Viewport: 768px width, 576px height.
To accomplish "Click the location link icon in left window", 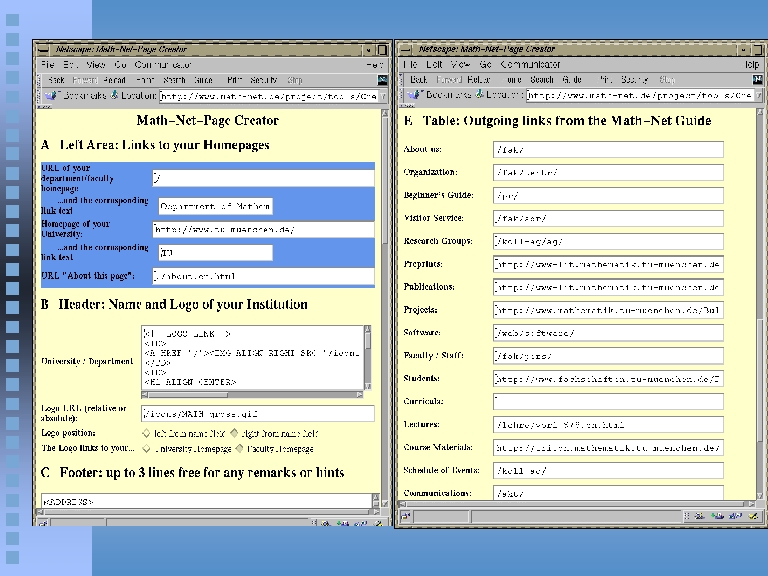I will point(115,96).
